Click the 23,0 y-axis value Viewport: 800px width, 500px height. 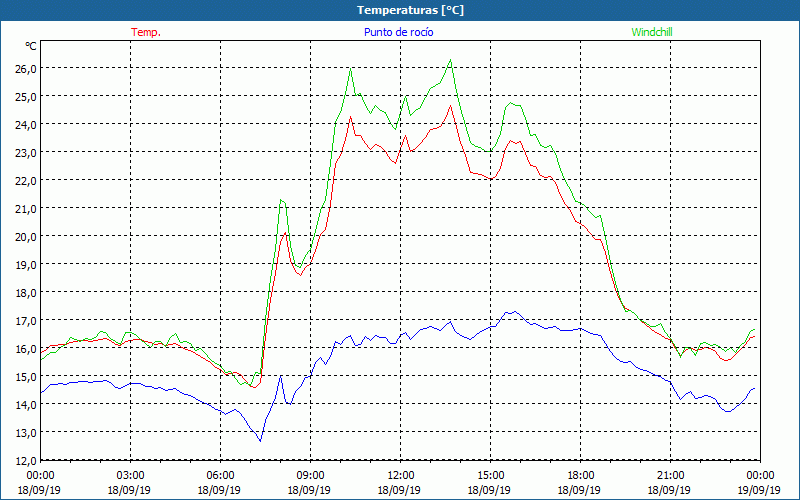pos(26,153)
